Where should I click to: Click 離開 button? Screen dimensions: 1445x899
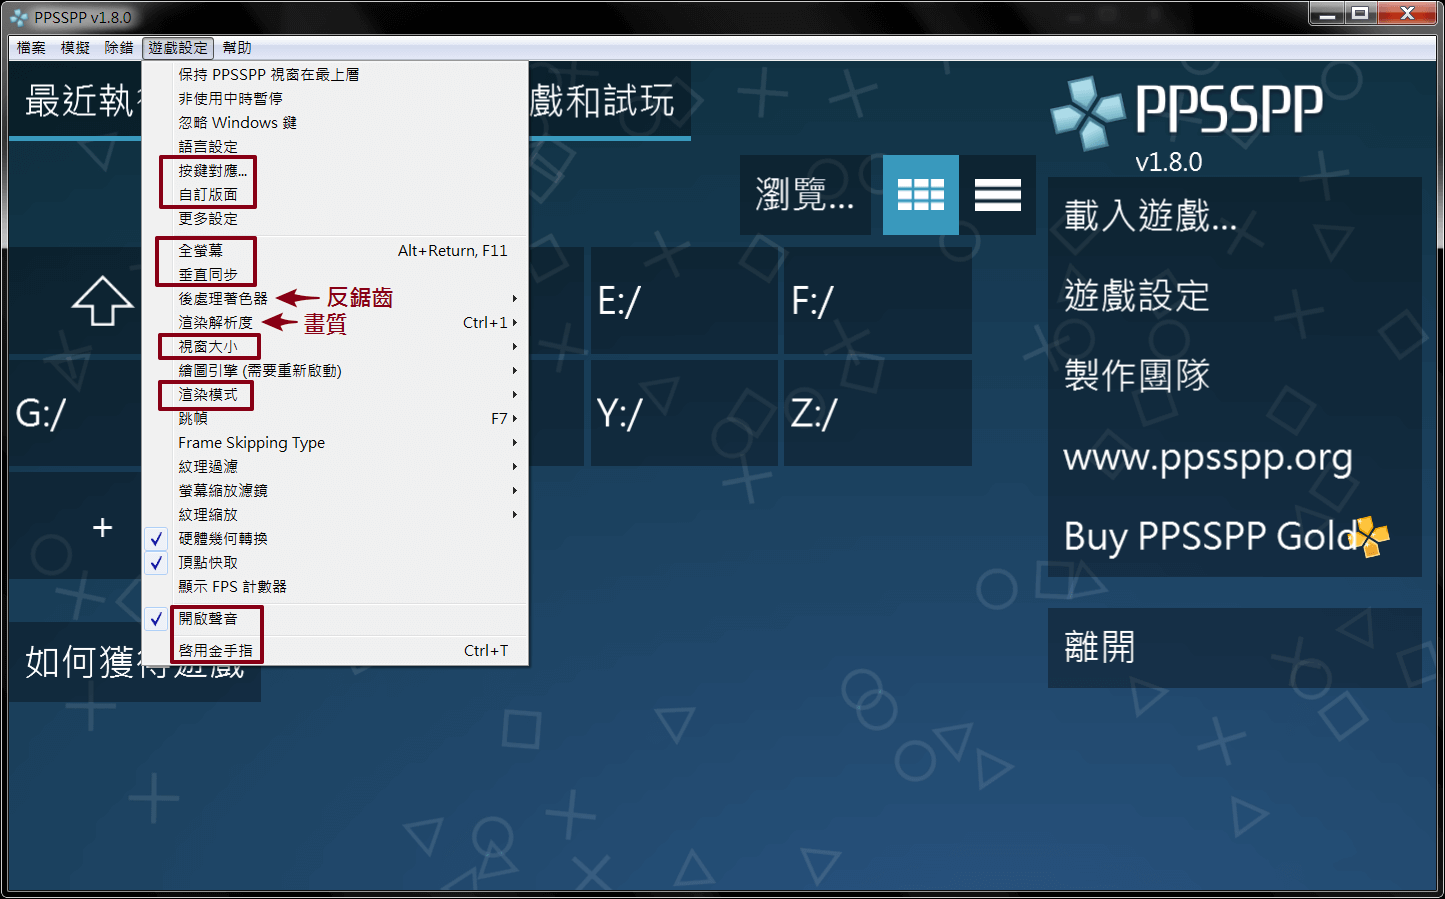point(1234,648)
